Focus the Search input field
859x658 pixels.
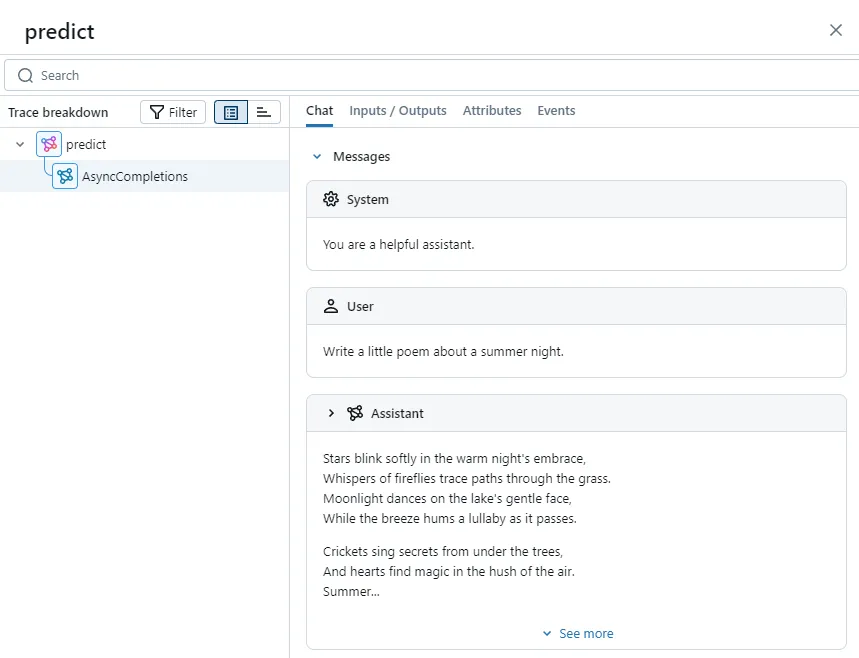pos(432,75)
